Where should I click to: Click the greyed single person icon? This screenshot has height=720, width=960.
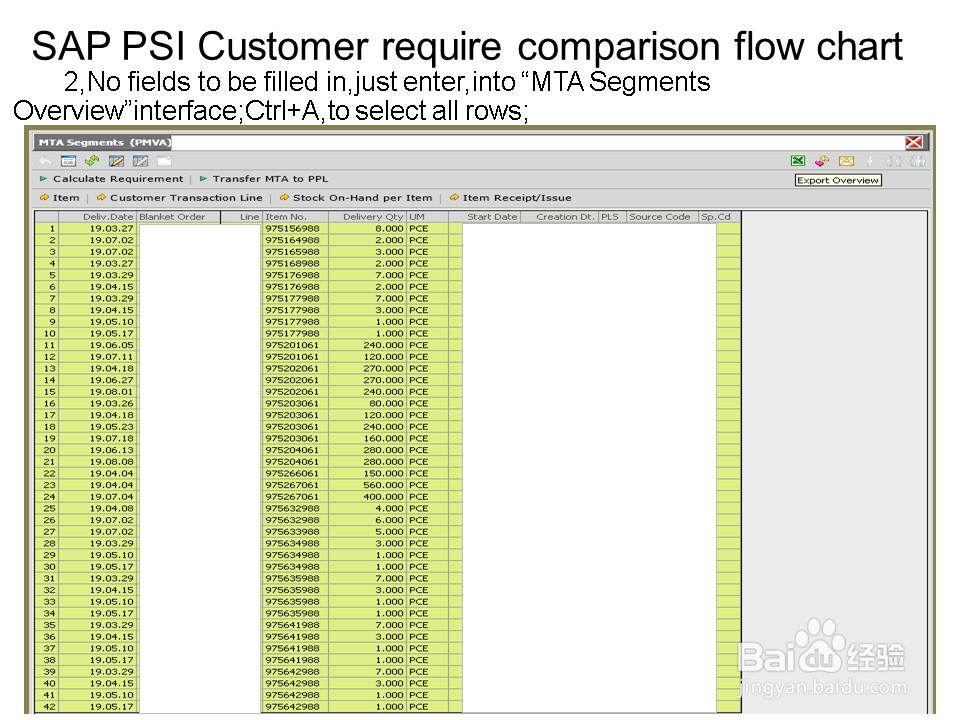tap(869, 161)
